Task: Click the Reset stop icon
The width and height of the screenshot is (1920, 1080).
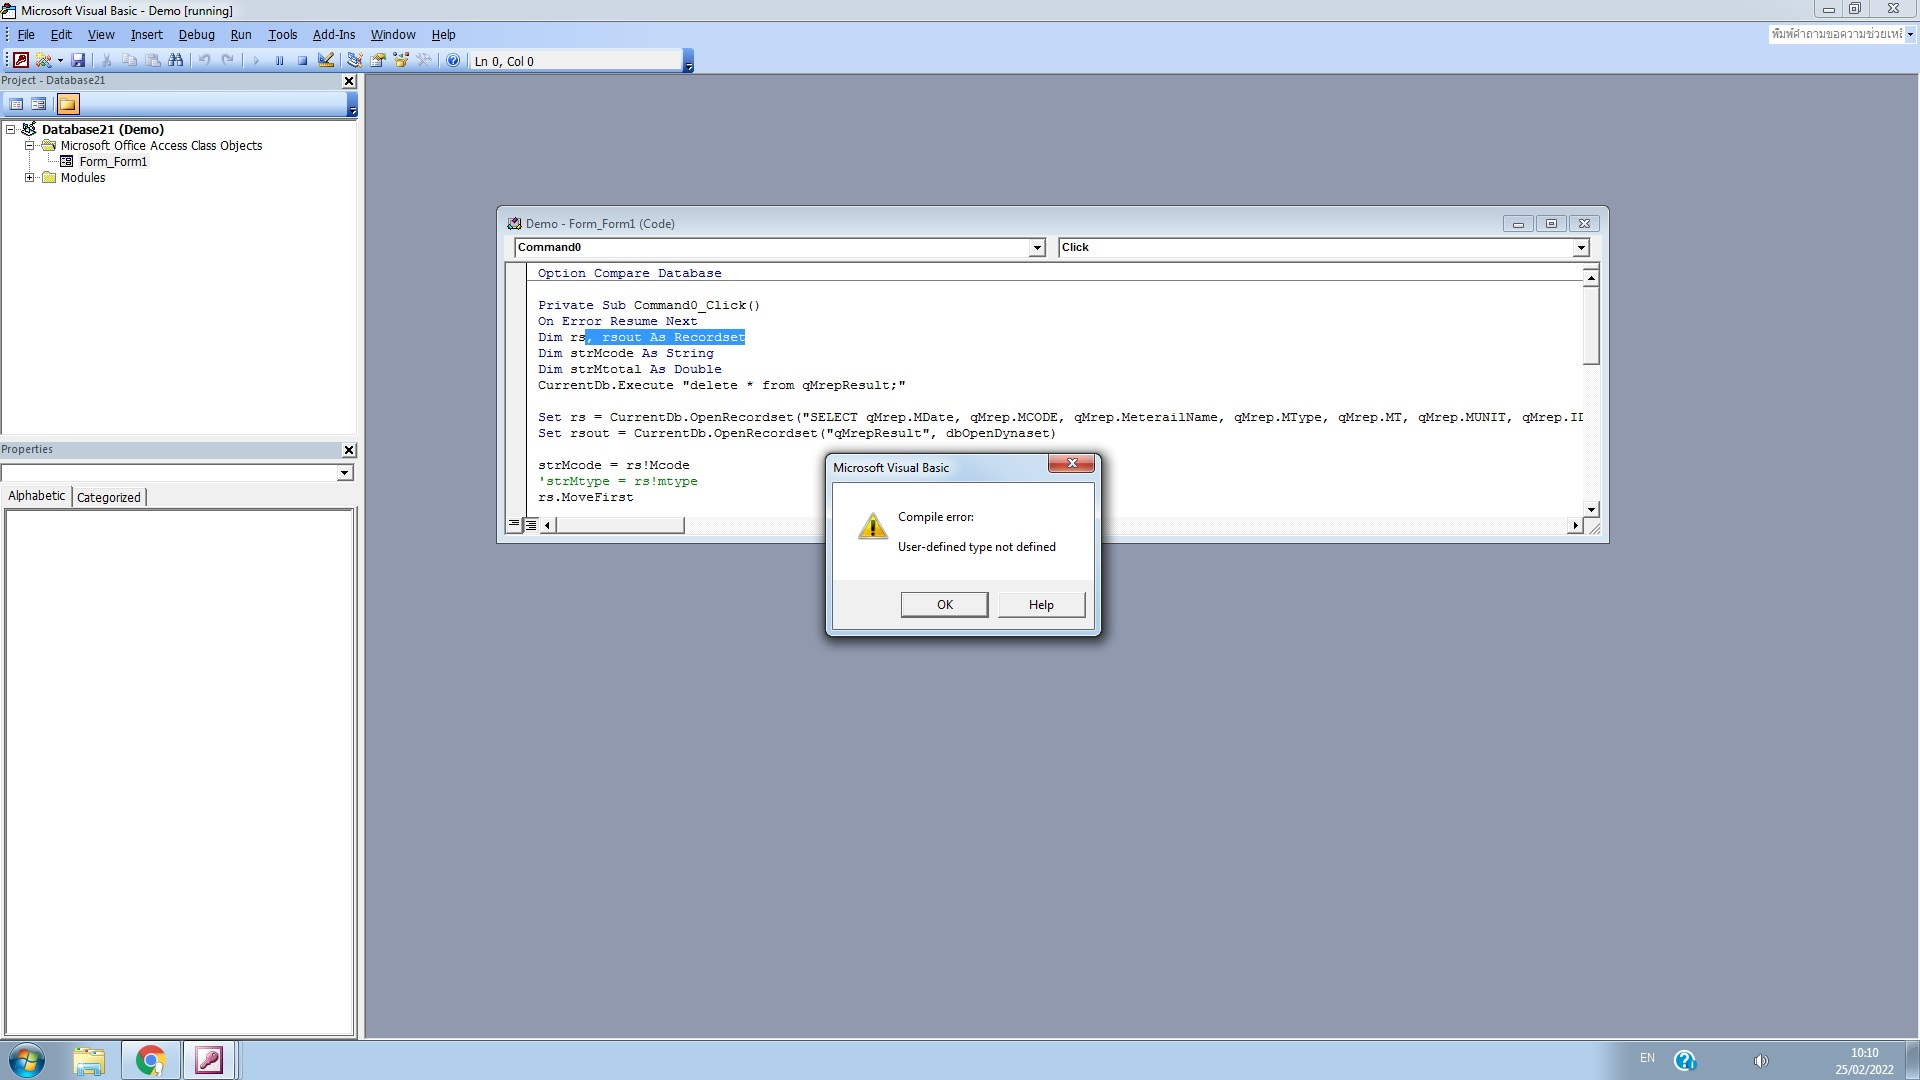Action: [302, 61]
